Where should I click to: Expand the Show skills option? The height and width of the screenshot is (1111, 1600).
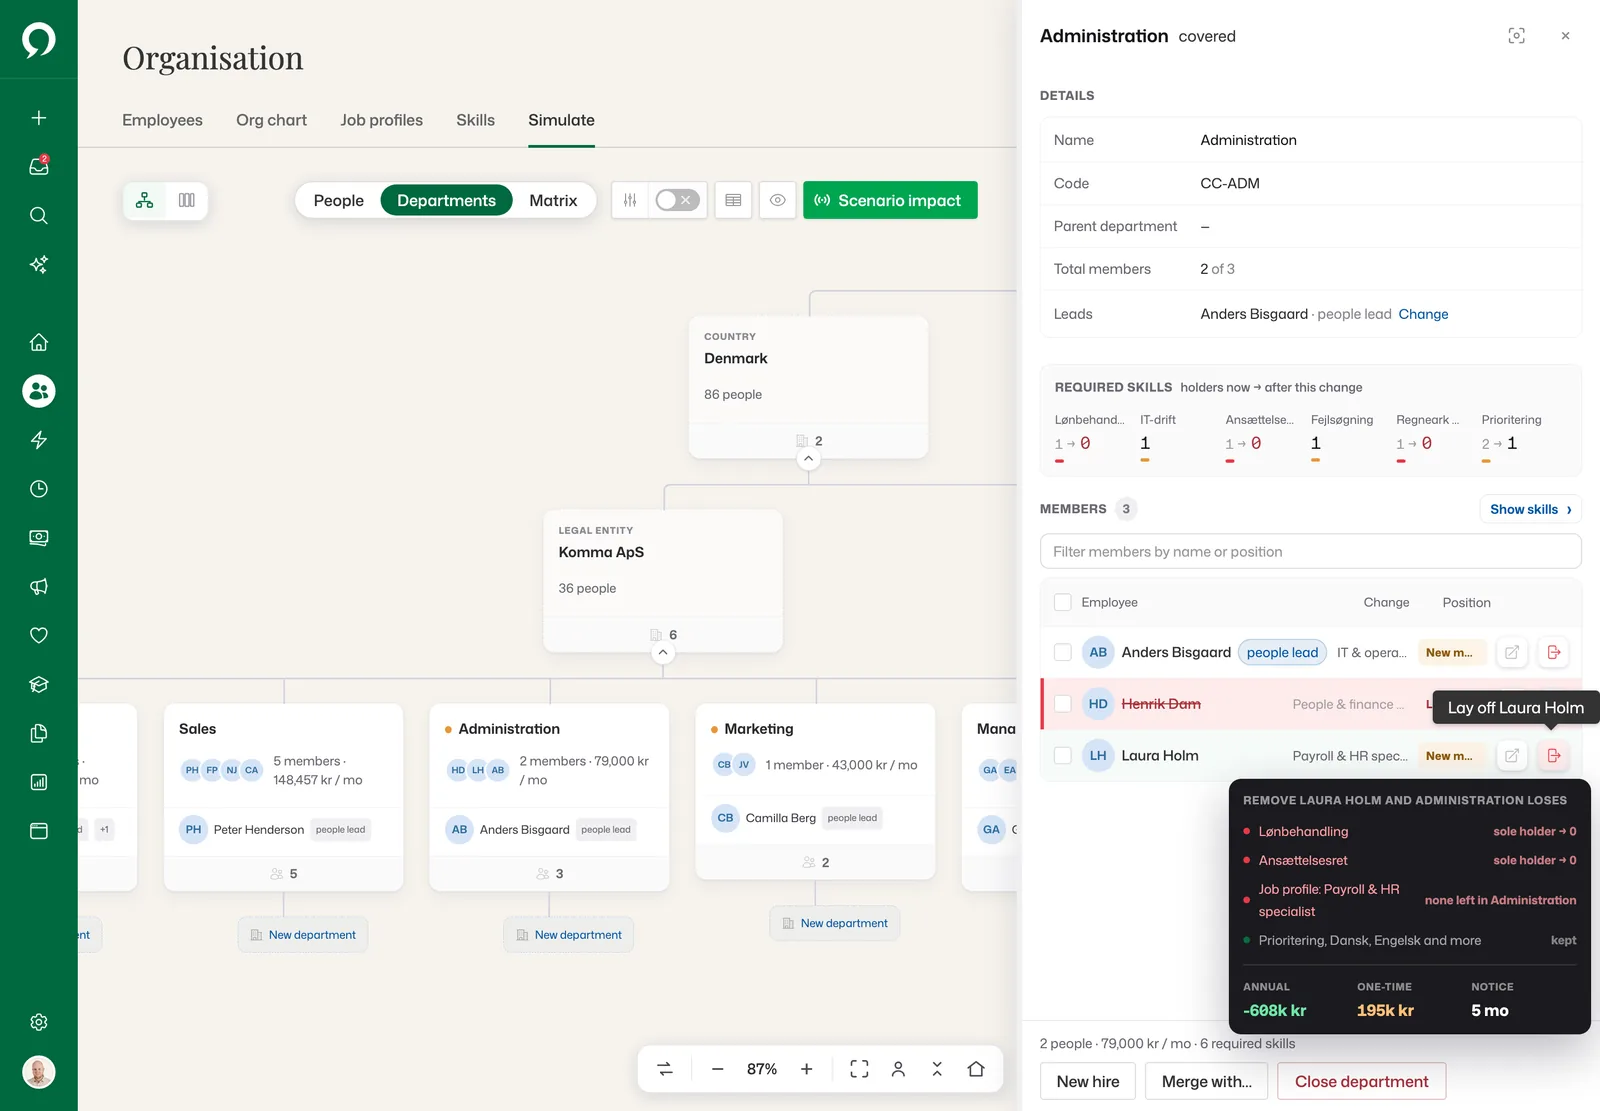[x=1530, y=509]
